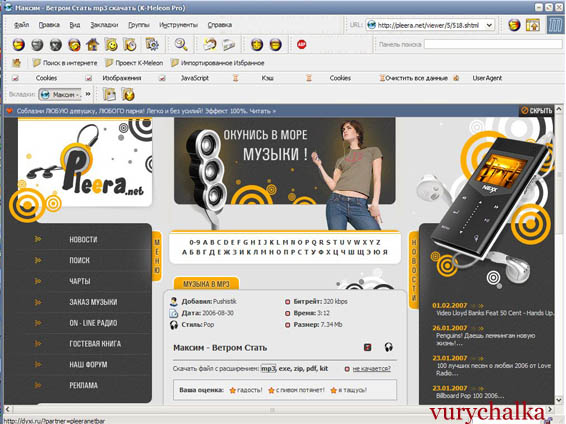
Task: Click the СКРЫТЬ button on the ad bar
Action: (537, 111)
